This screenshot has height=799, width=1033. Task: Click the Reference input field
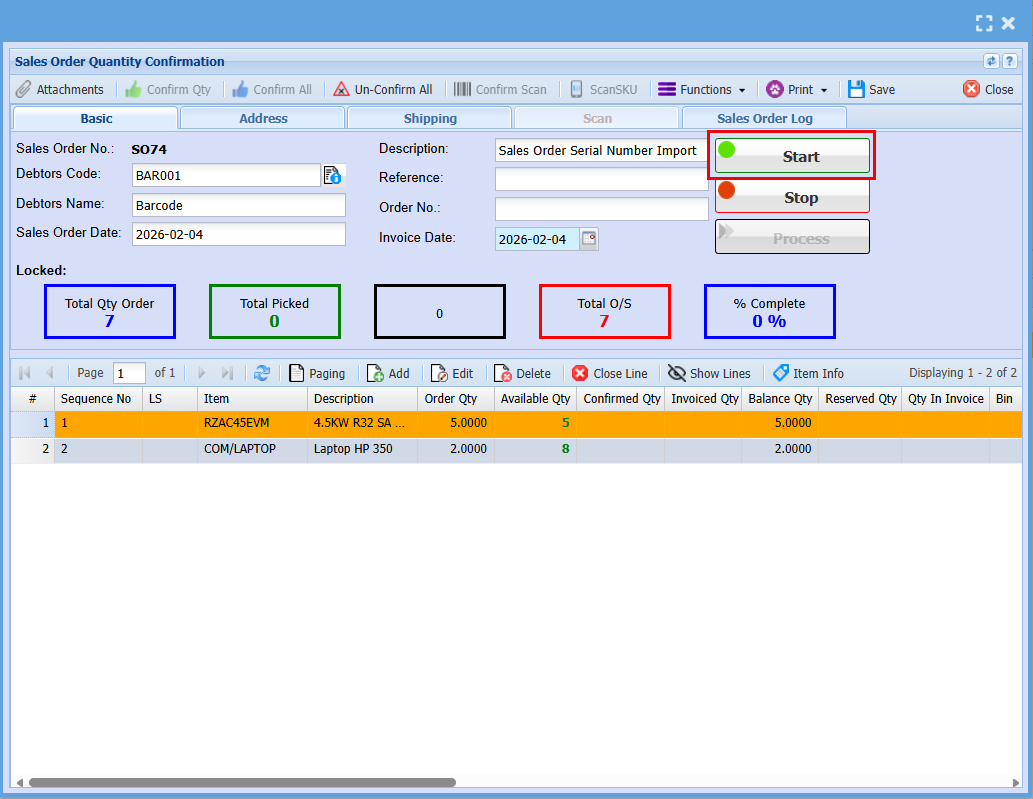coord(601,179)
